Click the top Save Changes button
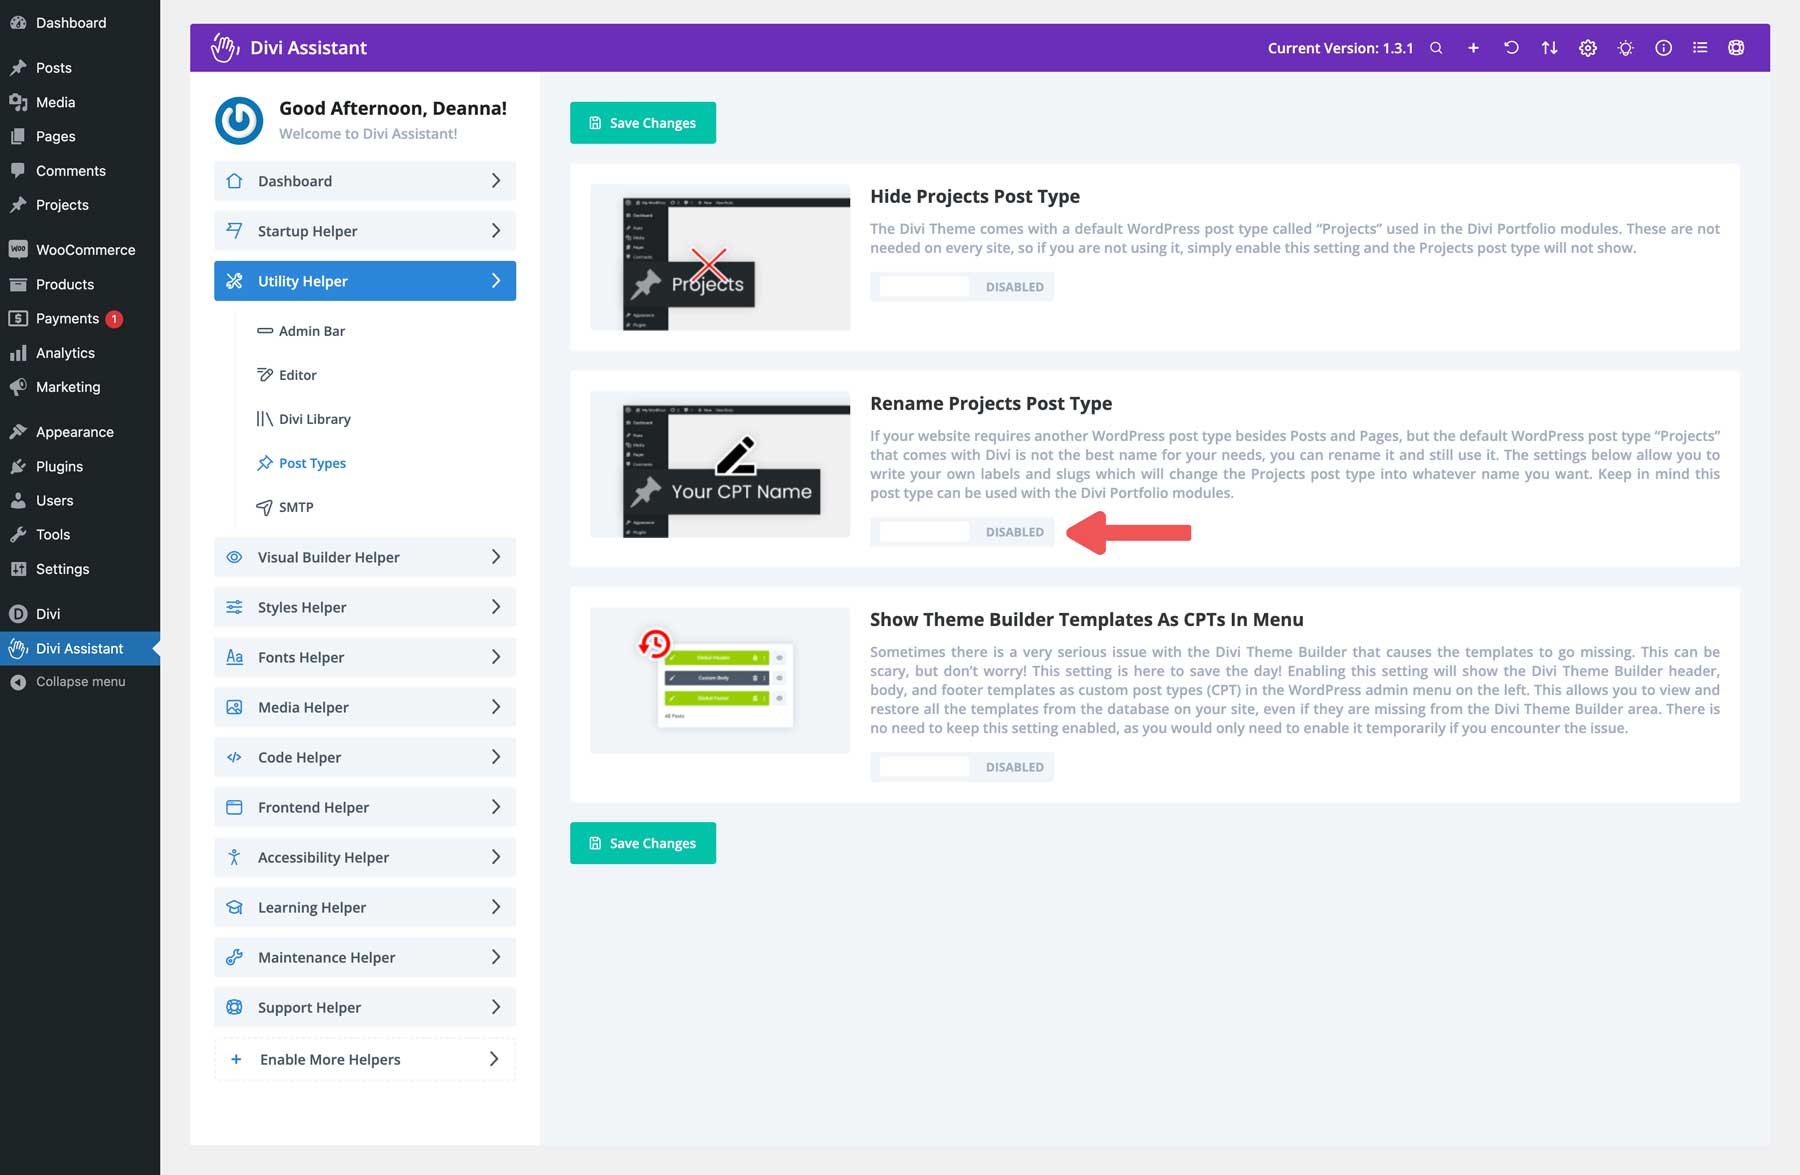Viewport: 1800px width, 1175px height. click(642, 122)
